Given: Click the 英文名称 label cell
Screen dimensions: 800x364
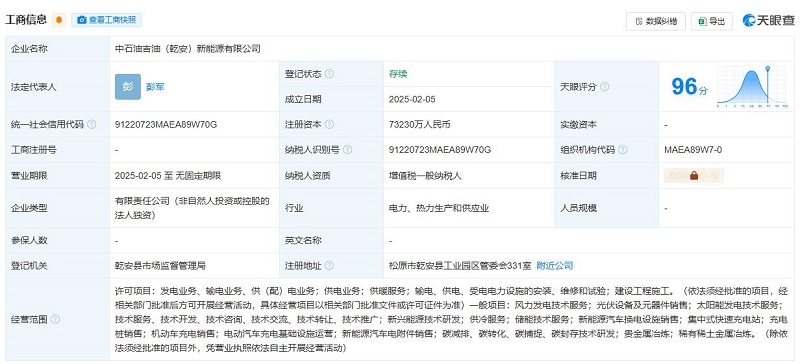Looking at the screenshot, I should point(332,240).
